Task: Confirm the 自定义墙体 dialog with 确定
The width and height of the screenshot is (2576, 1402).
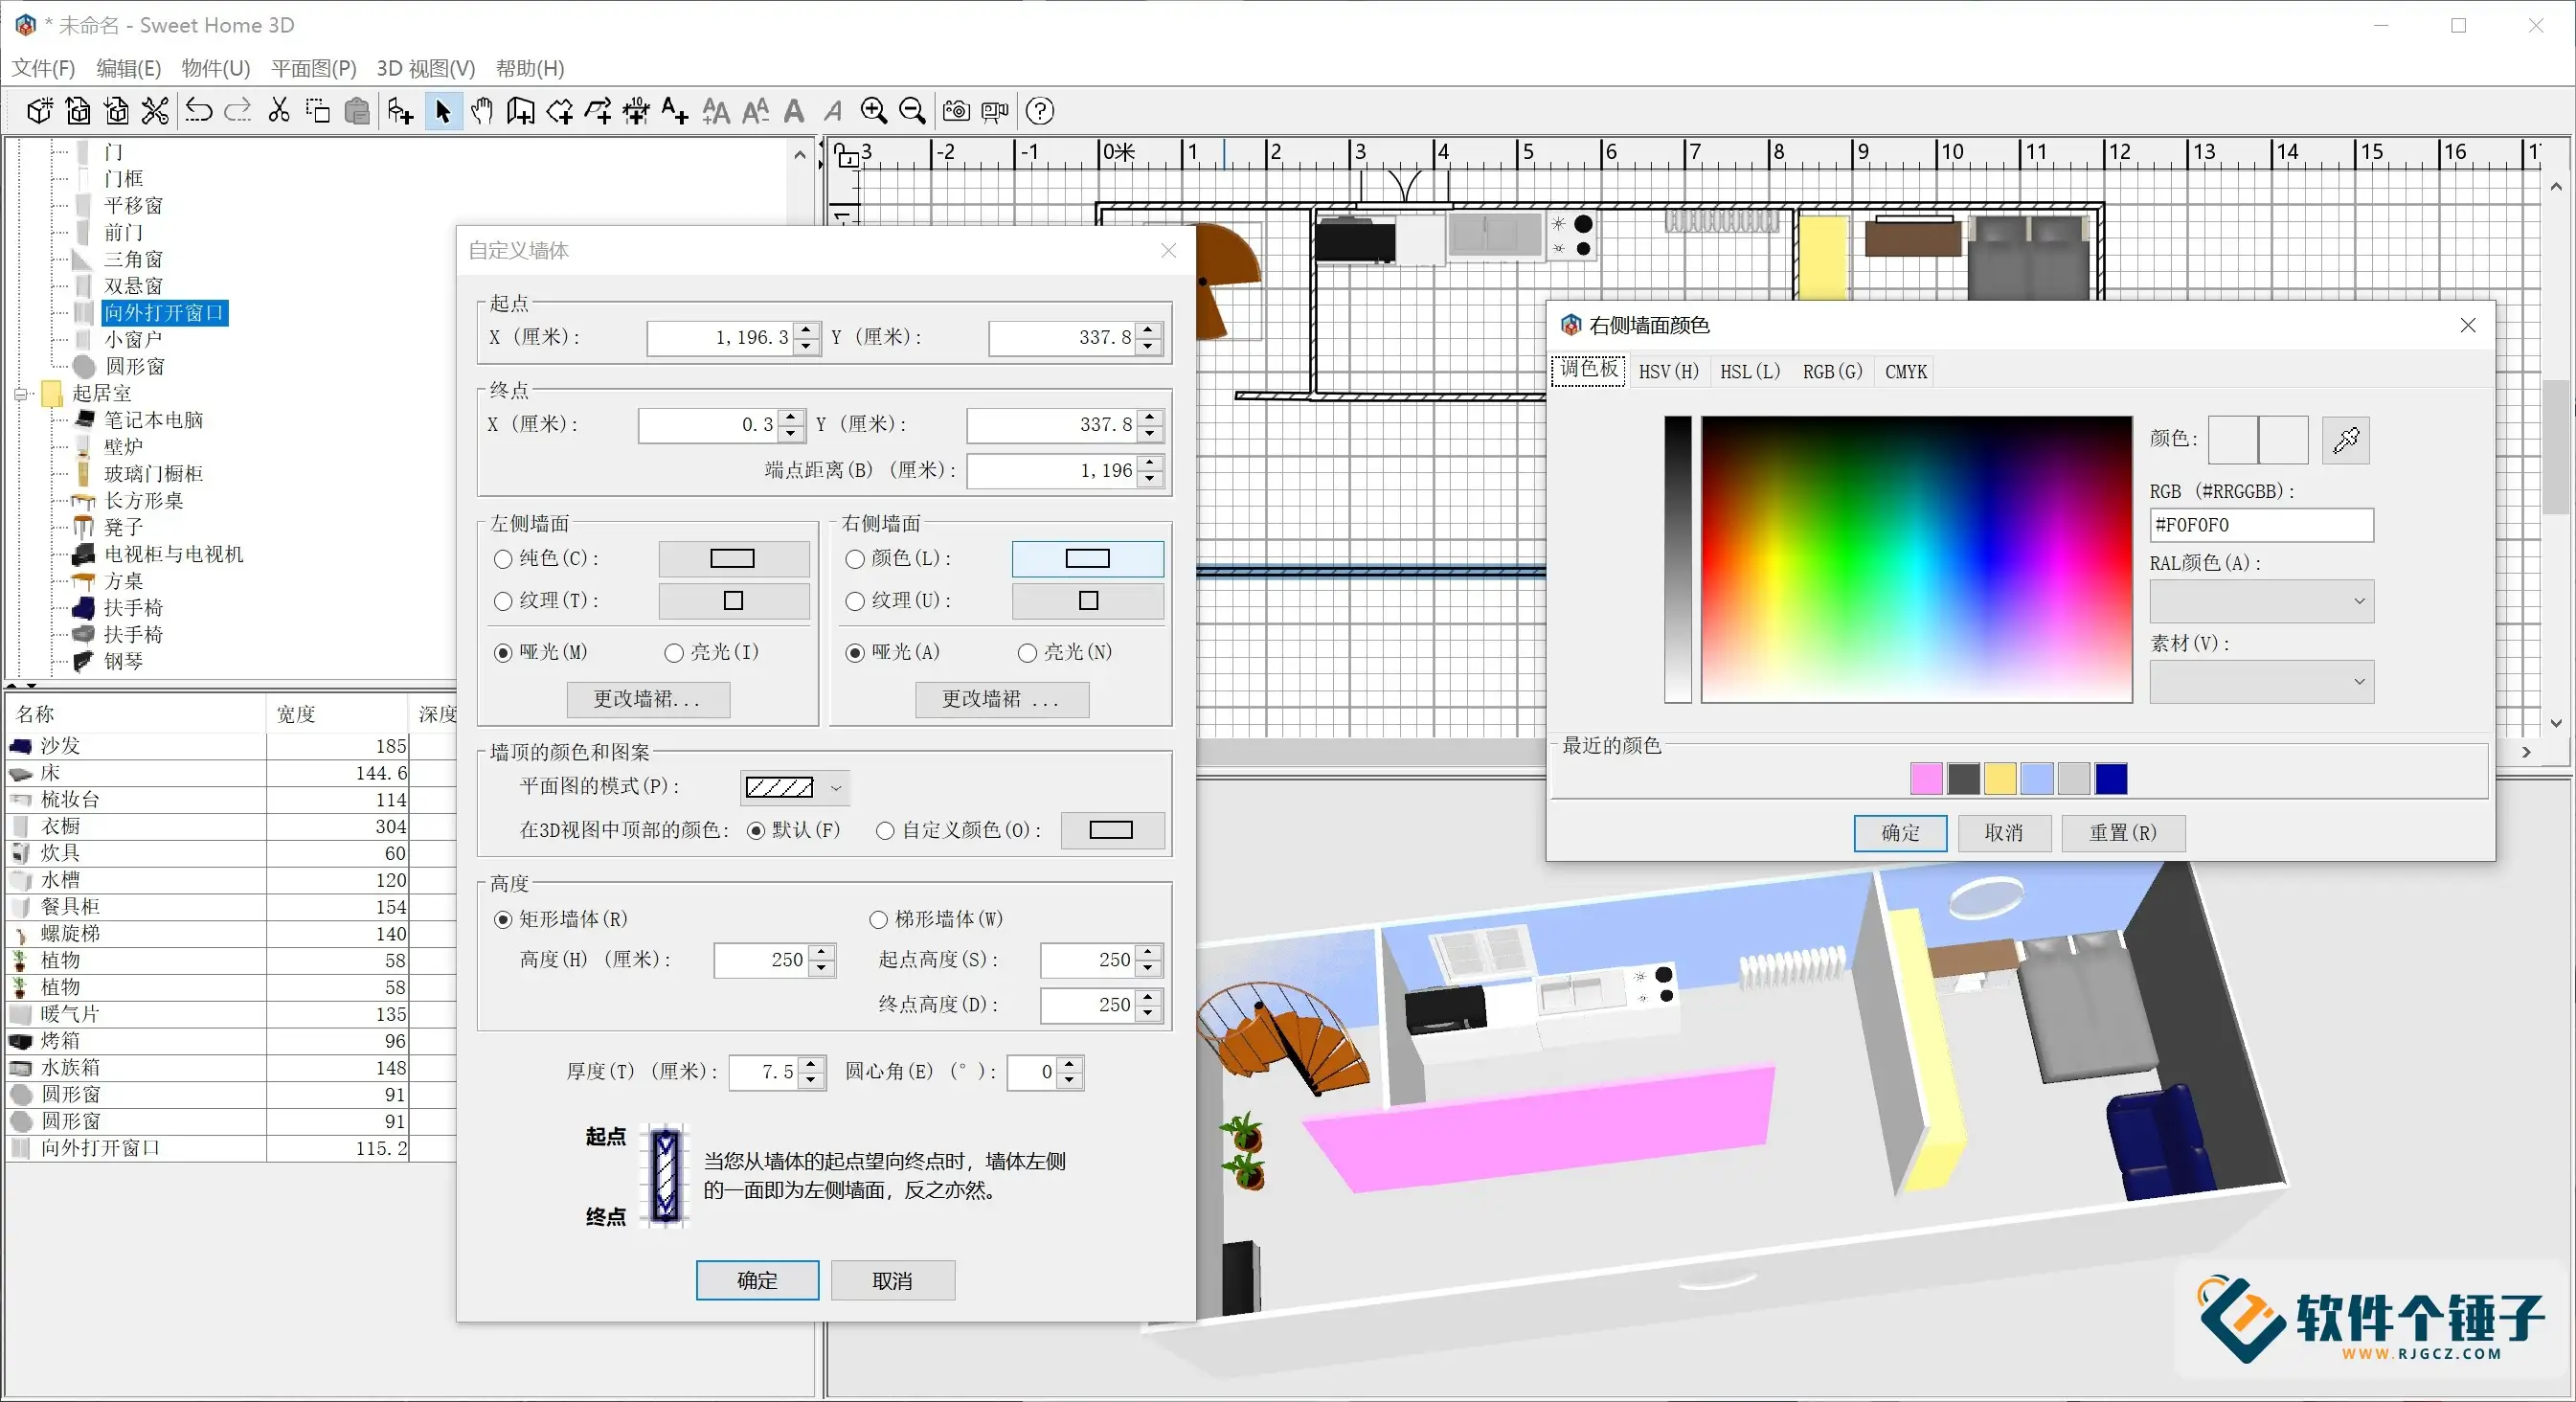Action: (757, 1281)
